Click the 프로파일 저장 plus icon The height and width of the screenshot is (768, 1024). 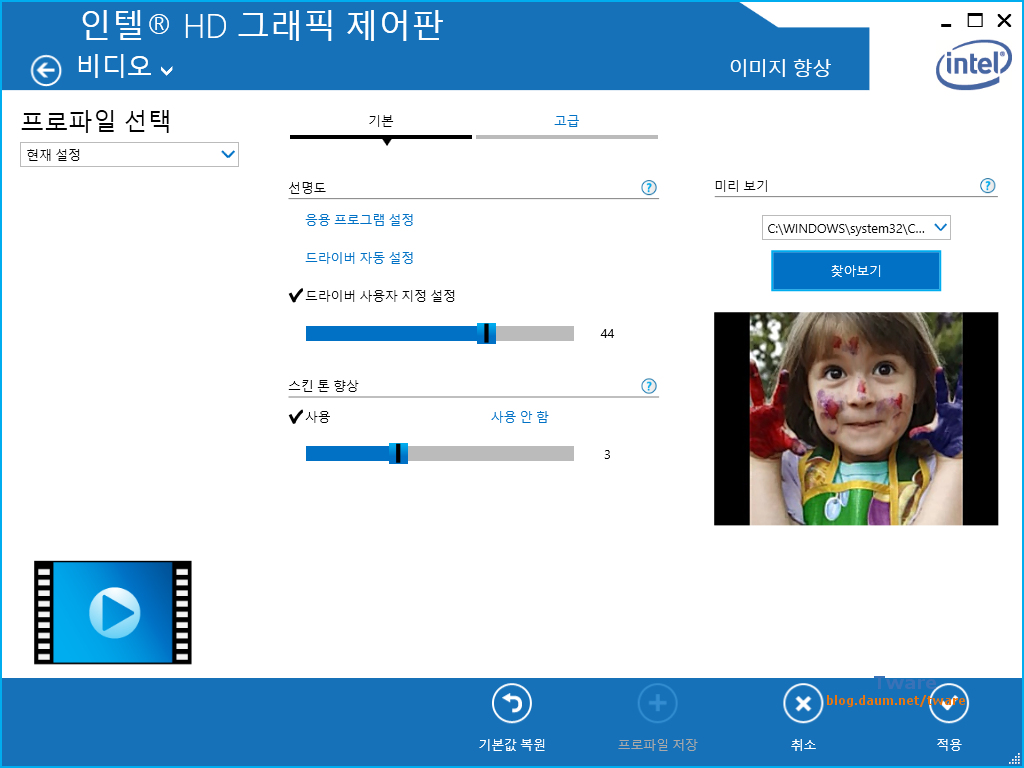(x=657, y=704)
